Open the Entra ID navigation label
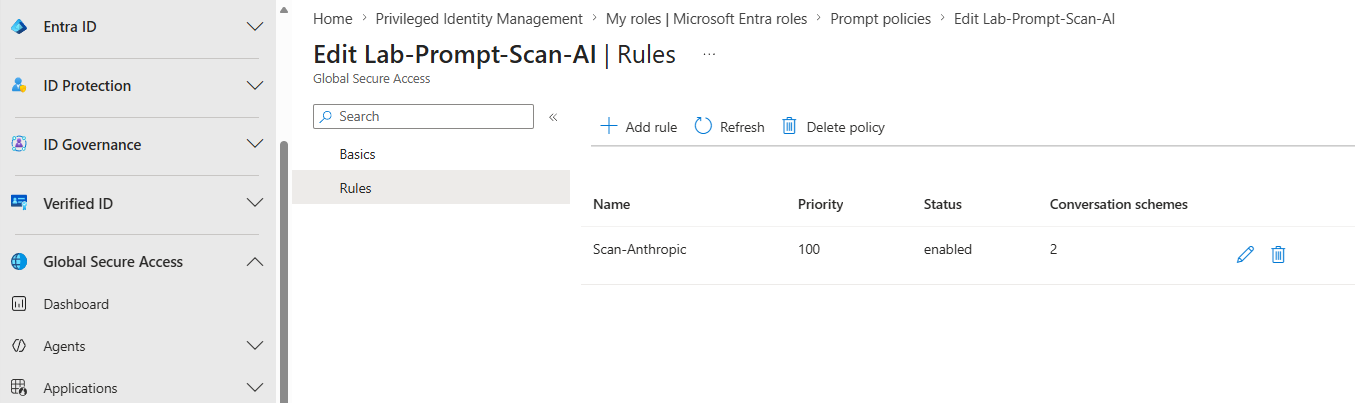 pos(70,27)
